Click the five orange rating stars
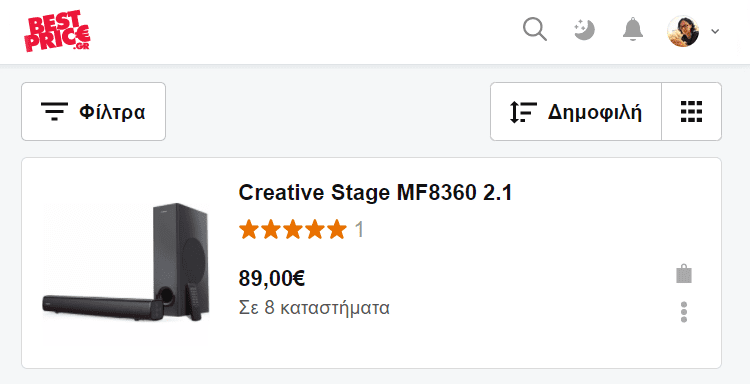The height and width of the screenshot is (384, 750). 293,230
